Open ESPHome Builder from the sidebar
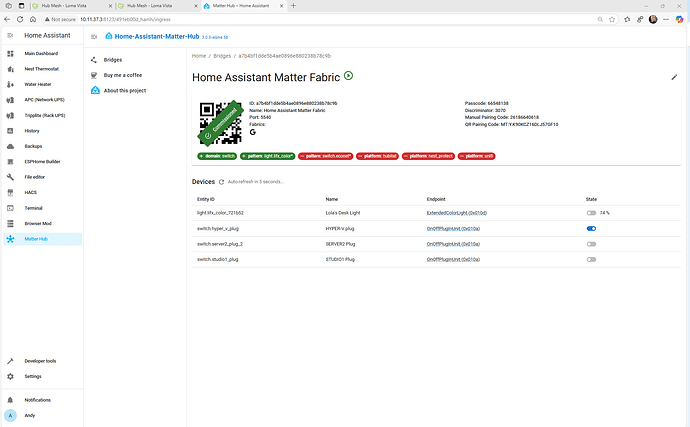This screenshot has height=427, width=690. 44,161
